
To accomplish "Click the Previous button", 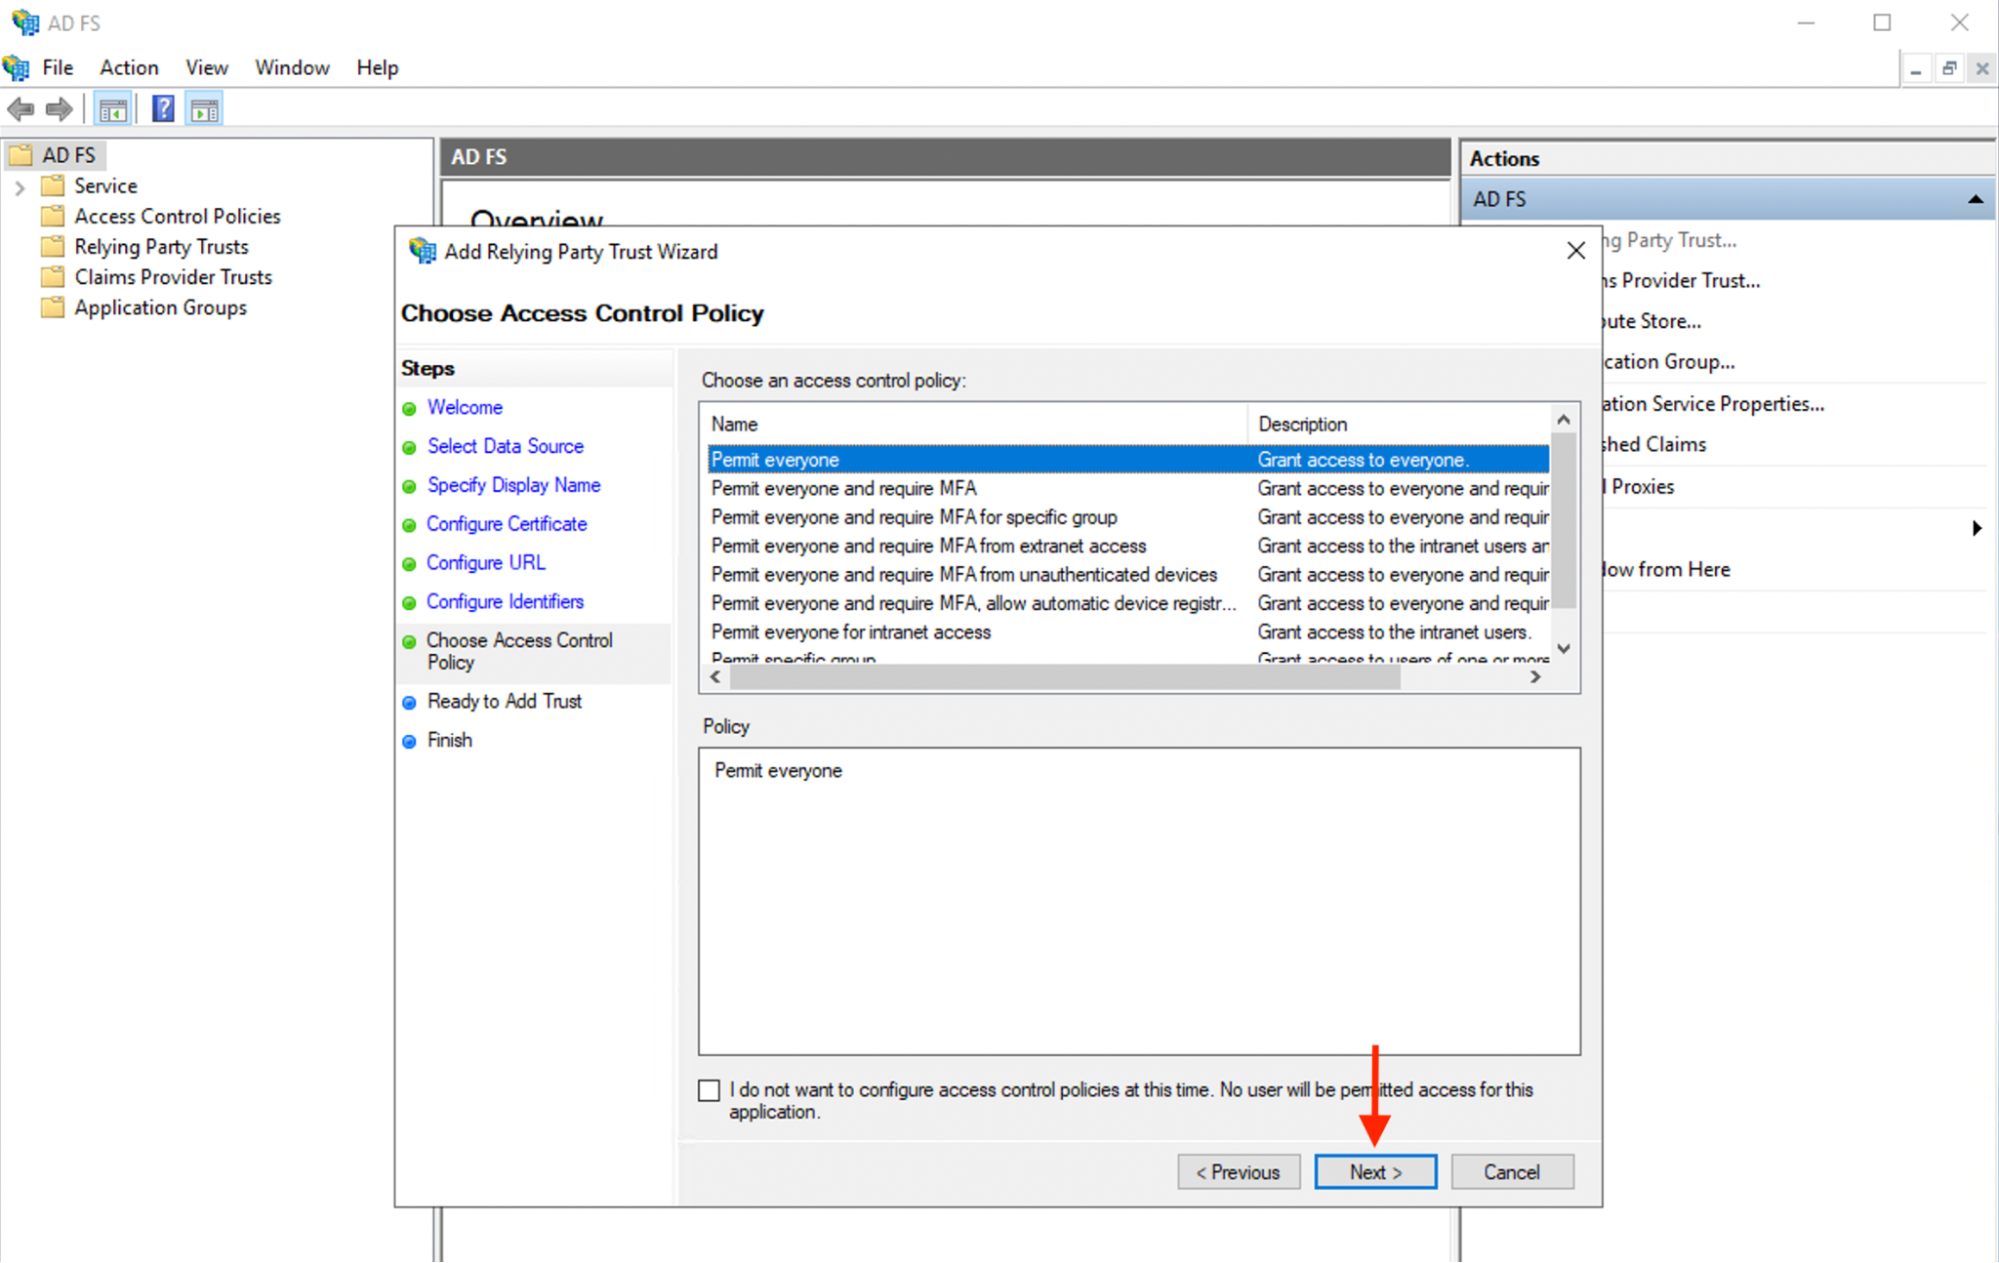I will point(1238,1172).
